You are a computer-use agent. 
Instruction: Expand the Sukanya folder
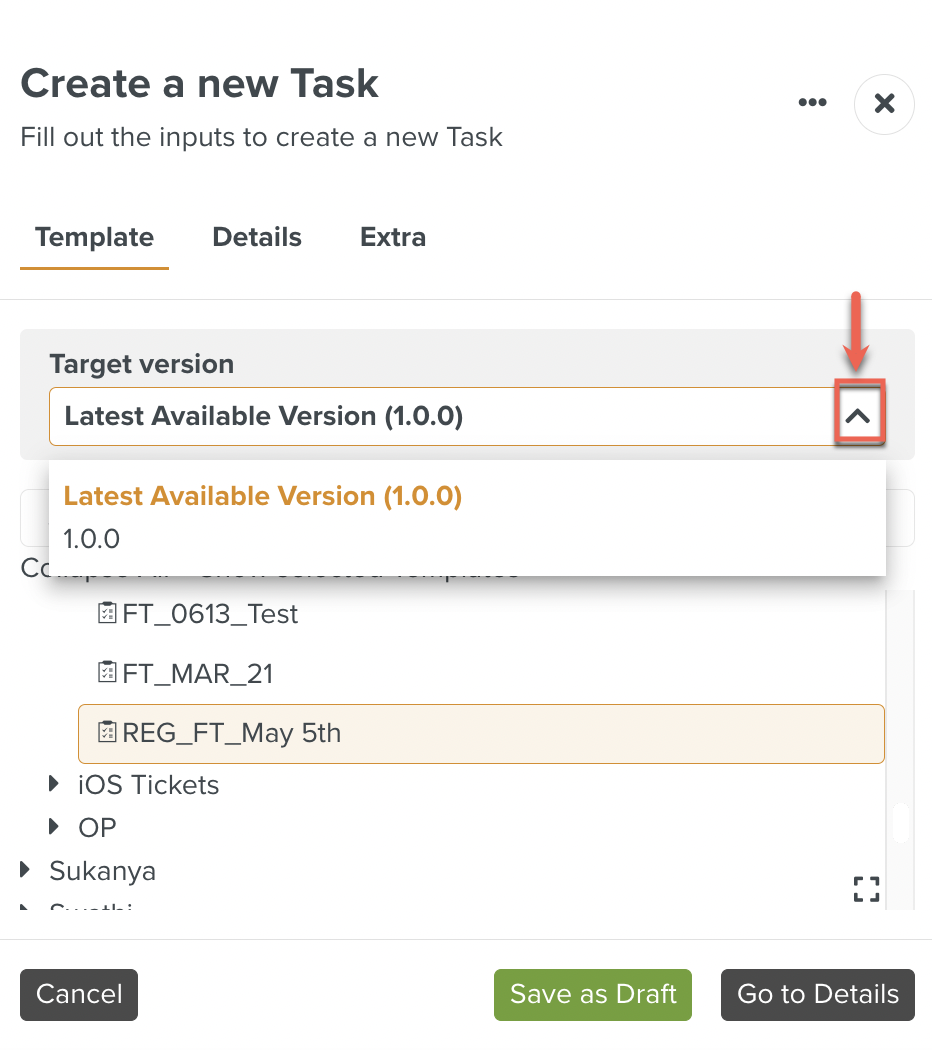[x=26, y=870]
